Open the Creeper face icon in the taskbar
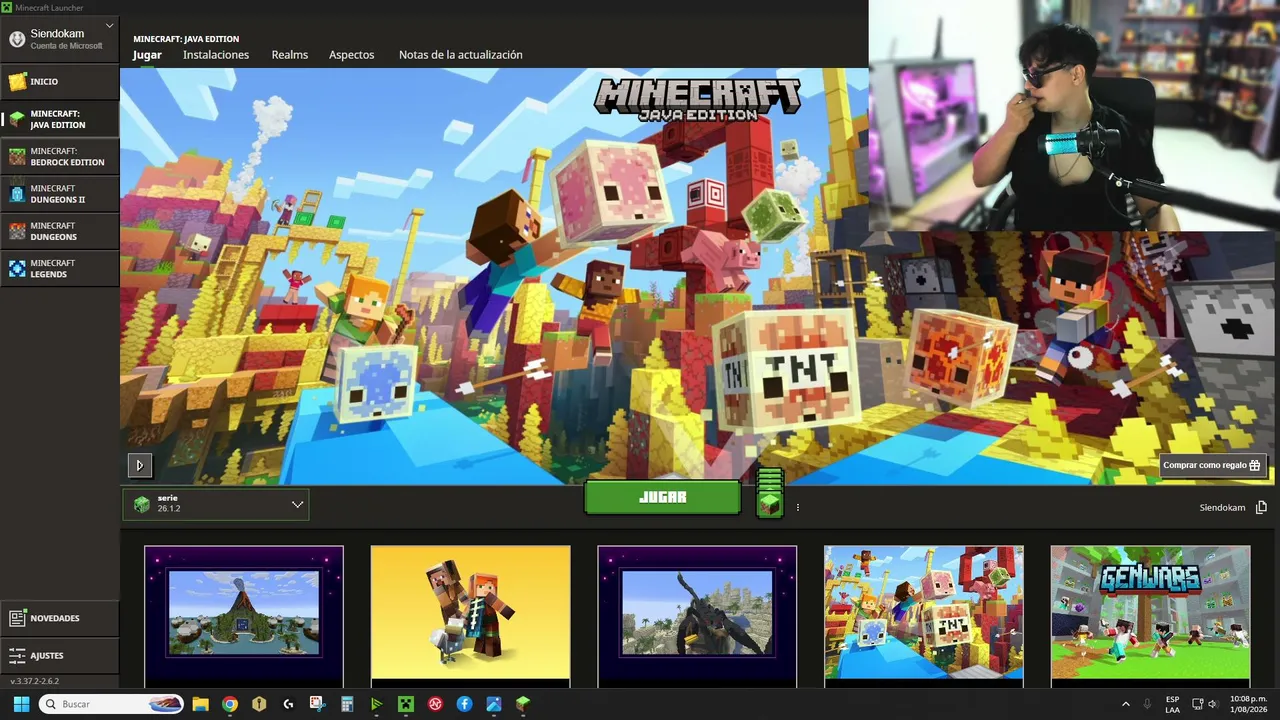Screen dimensions: 1280x720 pyautogui.click(x=406, y=704)
